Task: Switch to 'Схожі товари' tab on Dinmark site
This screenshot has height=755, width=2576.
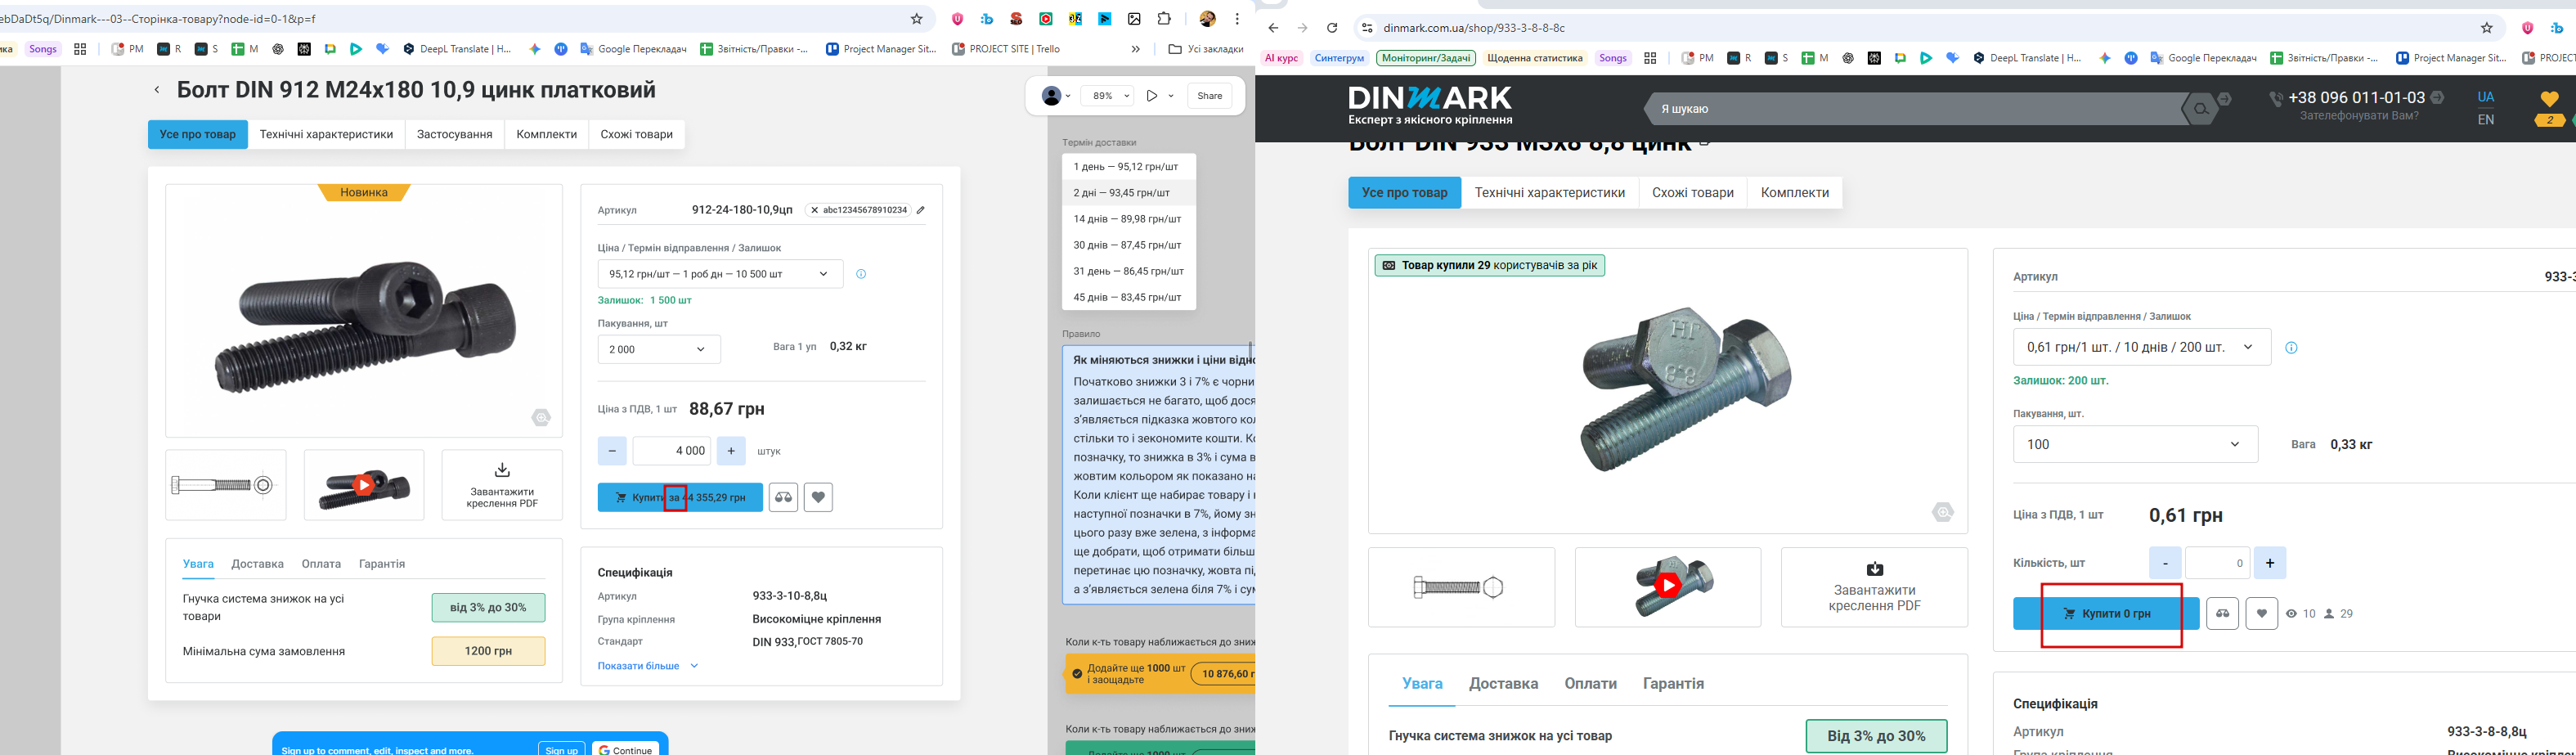Action: [x=1693, y=193]
